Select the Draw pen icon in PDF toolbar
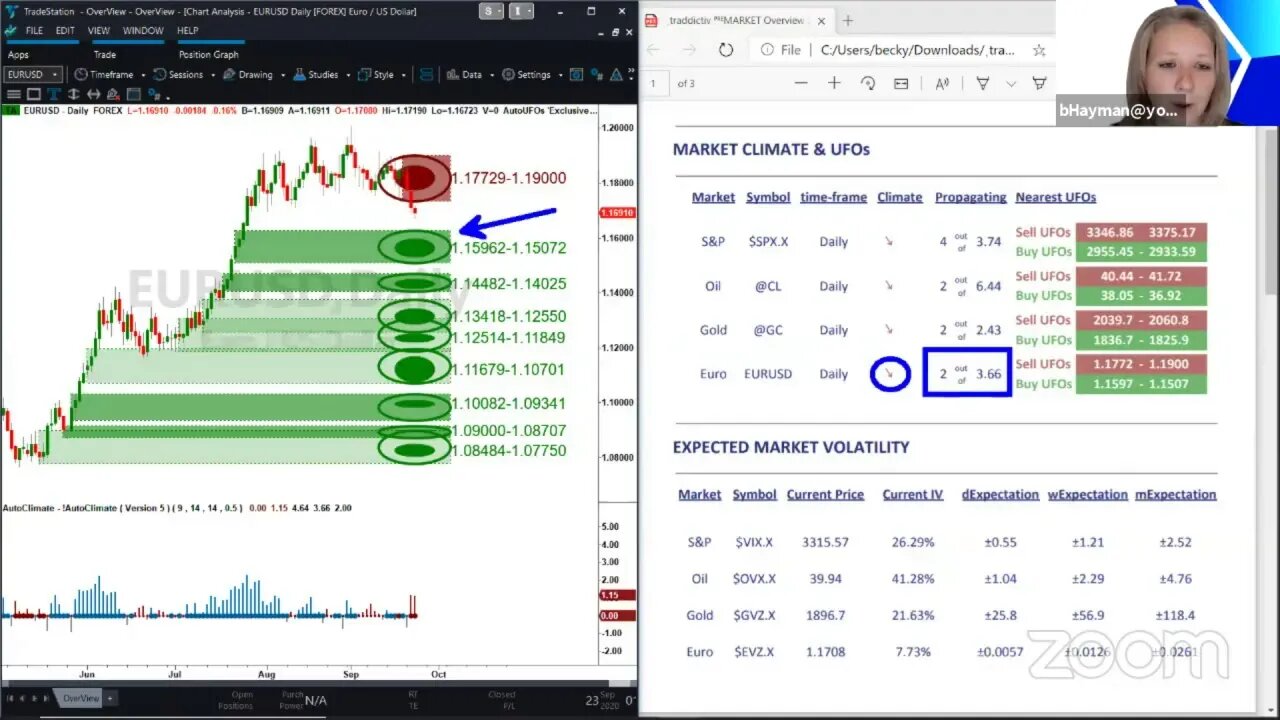 [982, 83]
